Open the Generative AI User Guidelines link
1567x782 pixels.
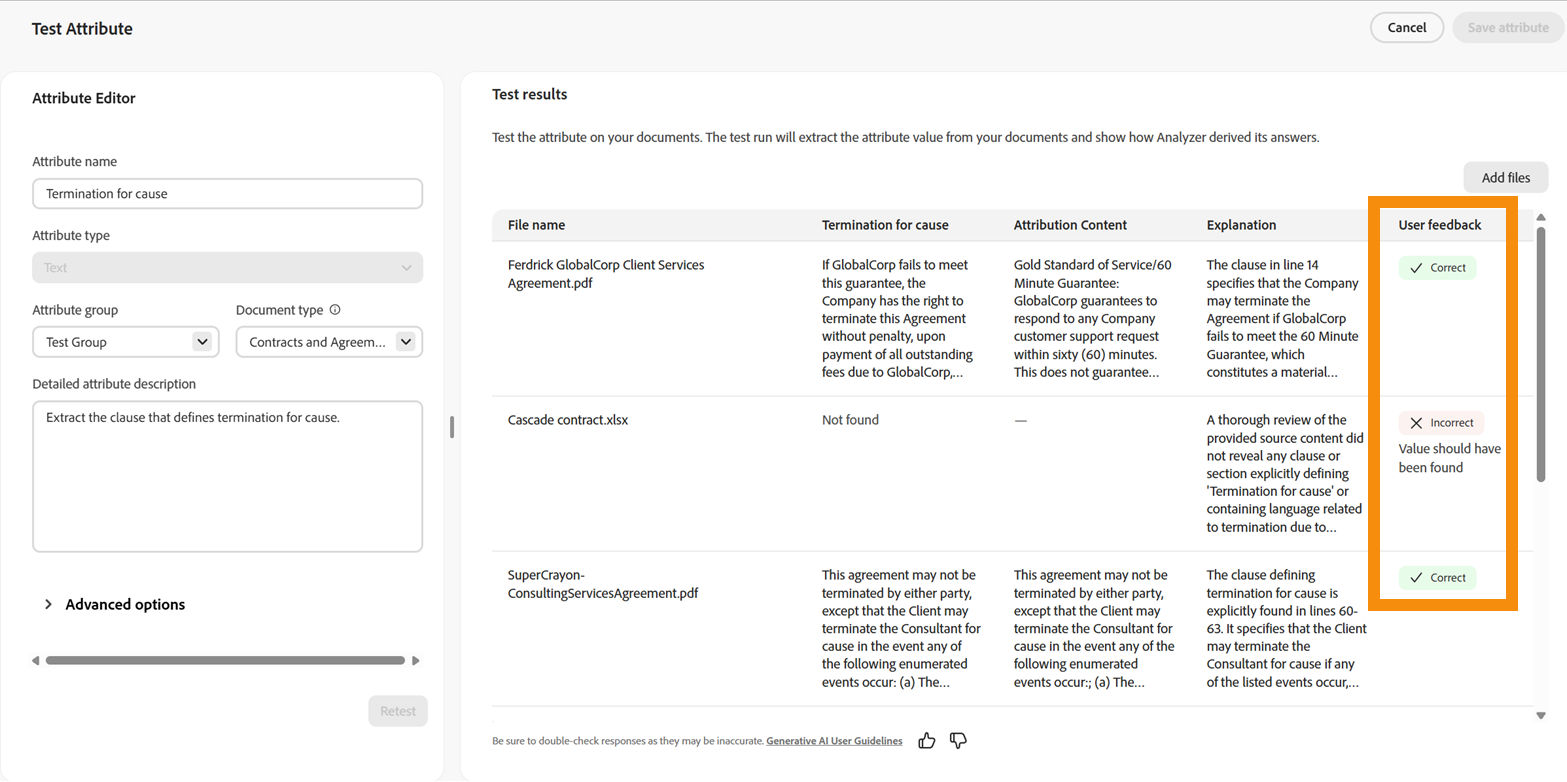click(x=833, y=741)
